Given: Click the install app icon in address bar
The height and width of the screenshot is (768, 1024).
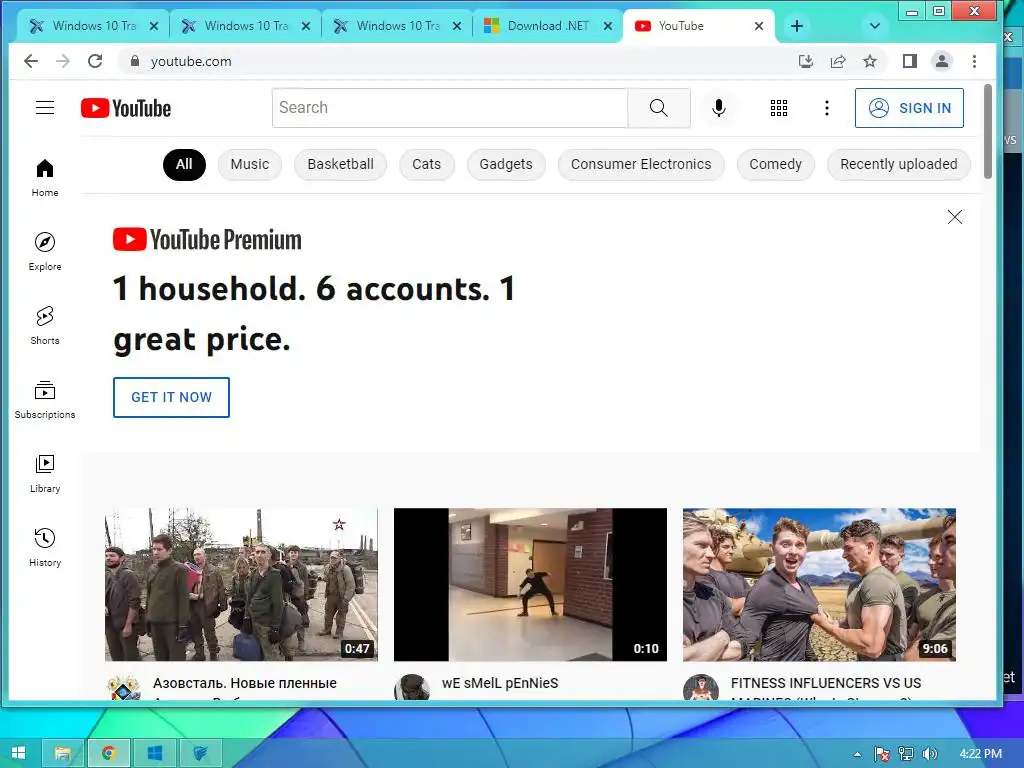Looking at the screenshot, I should (x=806, y=61).
